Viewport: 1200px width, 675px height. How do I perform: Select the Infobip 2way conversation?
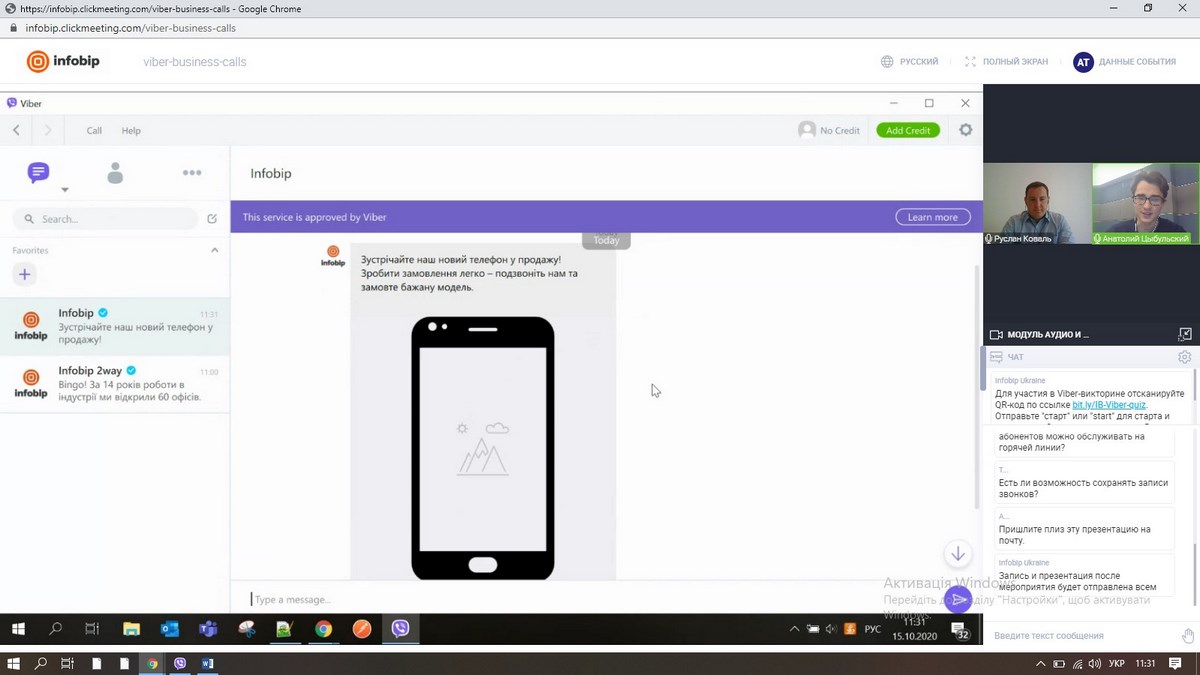pos(115,383)
